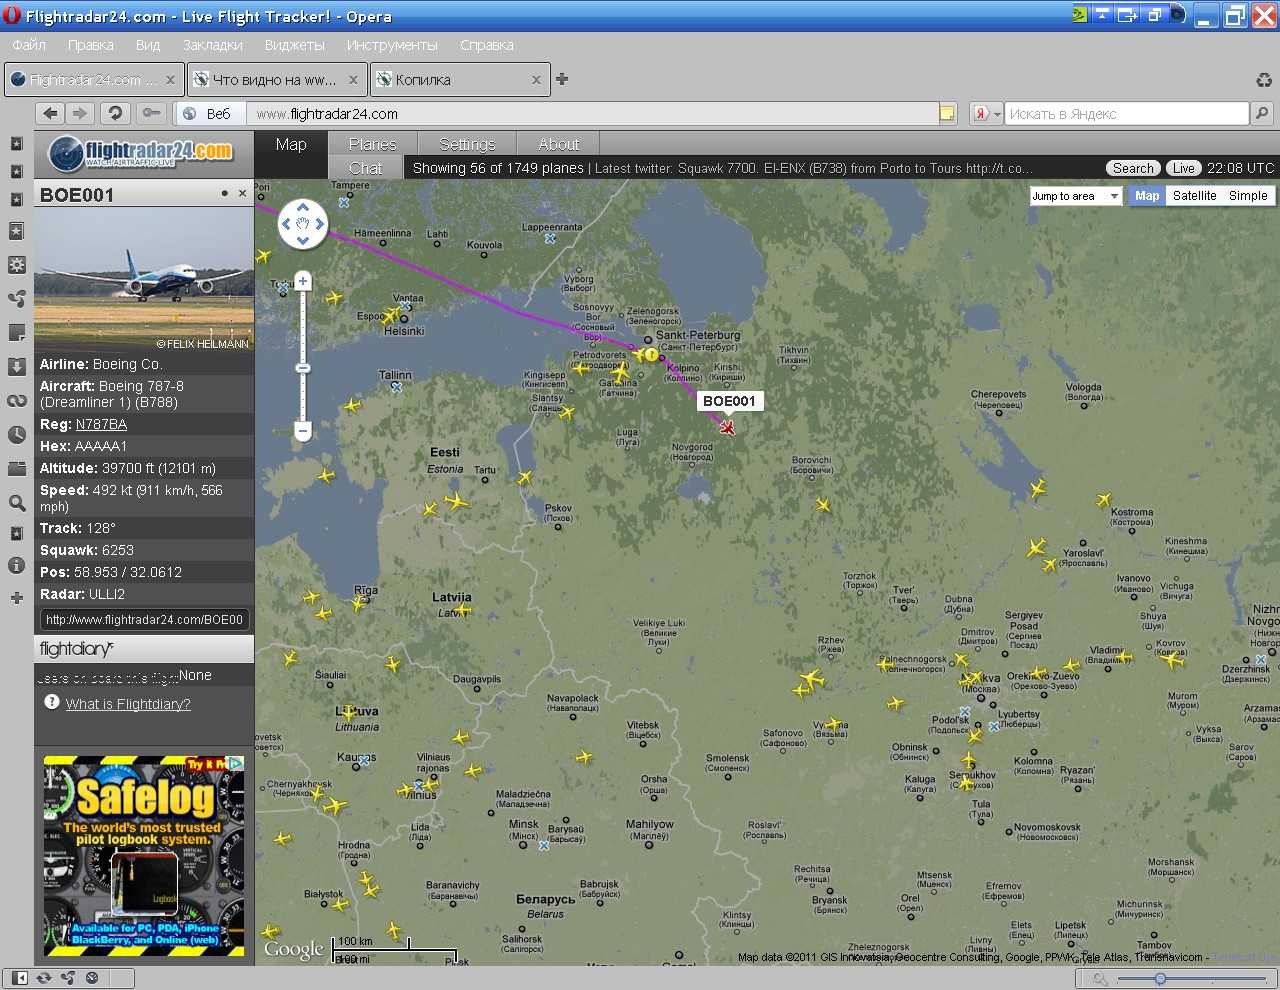
Task: Zoom in the map with plus button
Action: click(x=303, y=281)
